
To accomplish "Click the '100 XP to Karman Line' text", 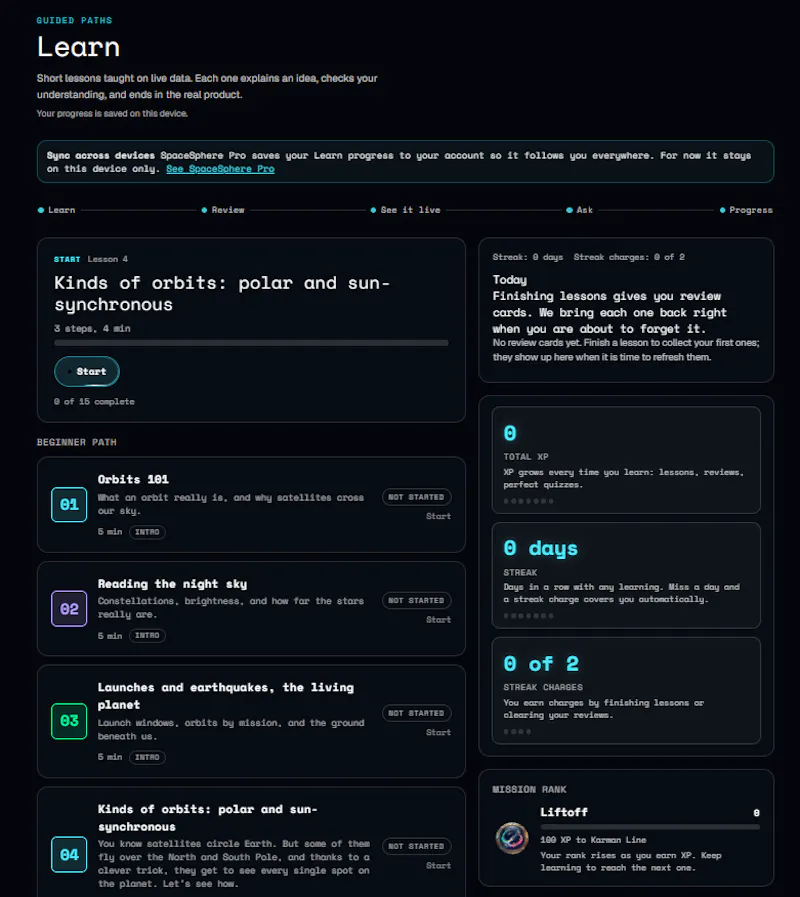I will 593,840.
